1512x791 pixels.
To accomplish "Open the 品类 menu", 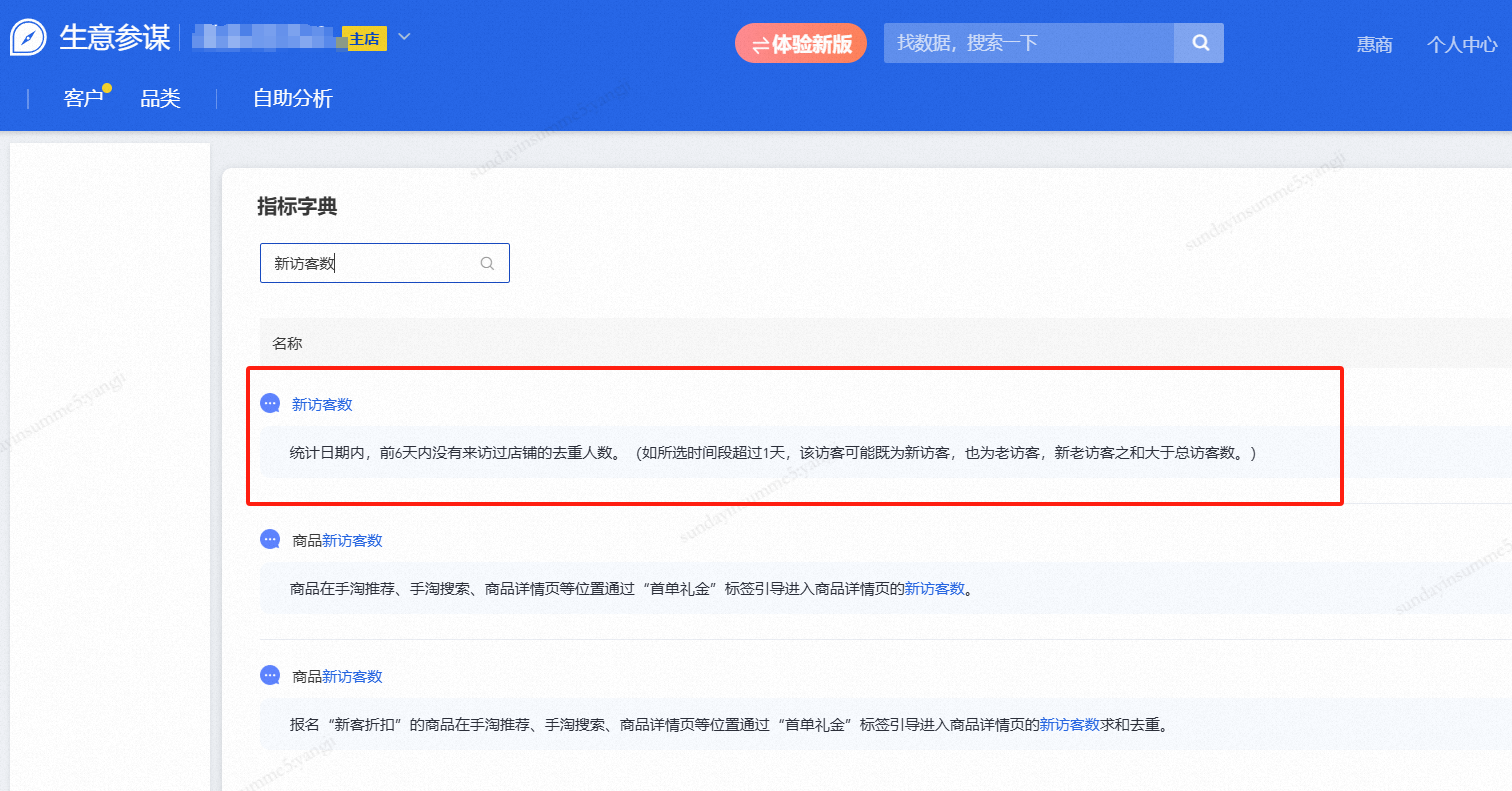I will click(x=160, y=98).
